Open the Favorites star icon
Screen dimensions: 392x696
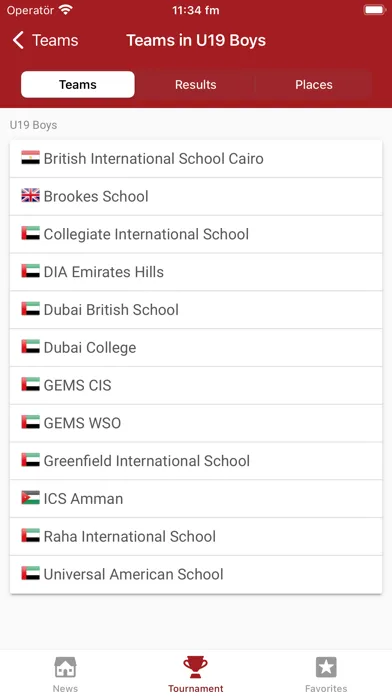click(326, 667)
